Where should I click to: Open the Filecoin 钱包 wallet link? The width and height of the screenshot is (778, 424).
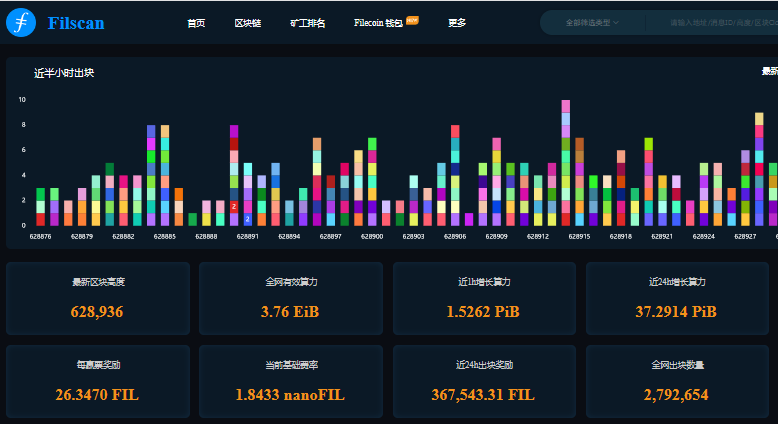pyautogui.click(x=378, y=23)
